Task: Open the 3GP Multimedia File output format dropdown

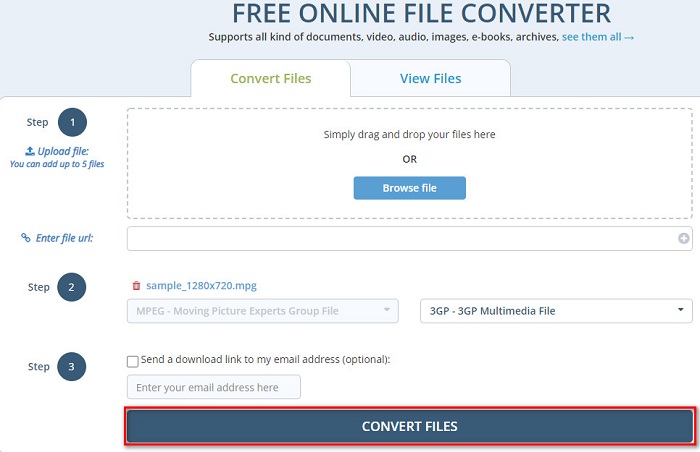Action: tap(556, 311)
